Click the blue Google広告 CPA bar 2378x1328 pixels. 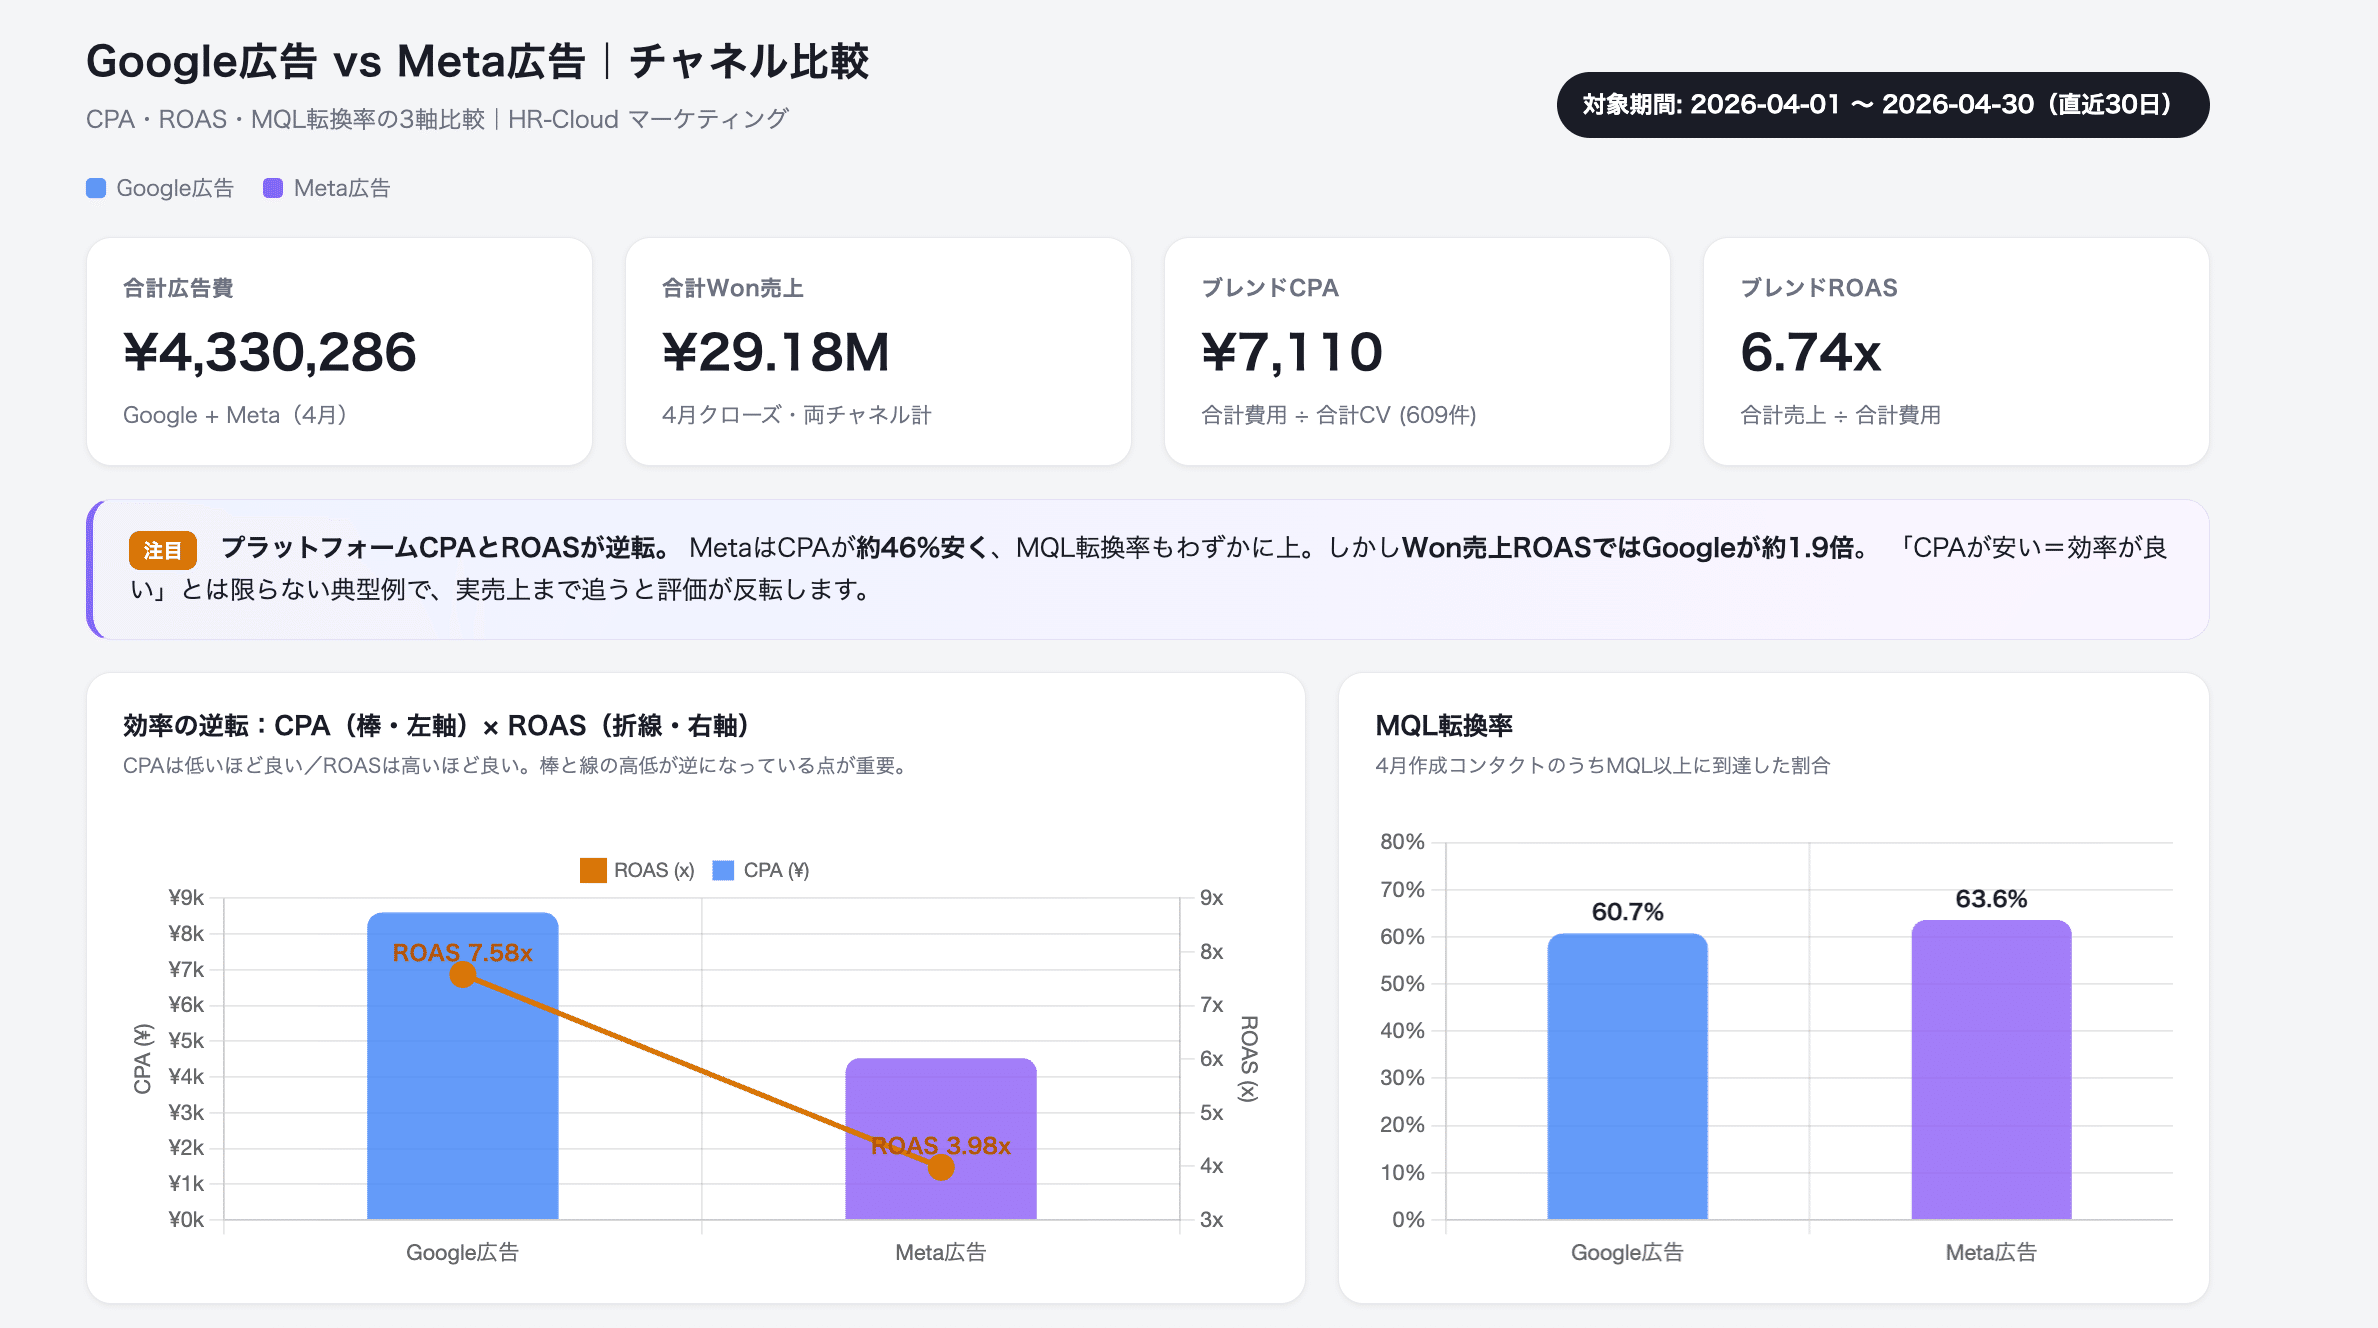(x=463, y=1066)
